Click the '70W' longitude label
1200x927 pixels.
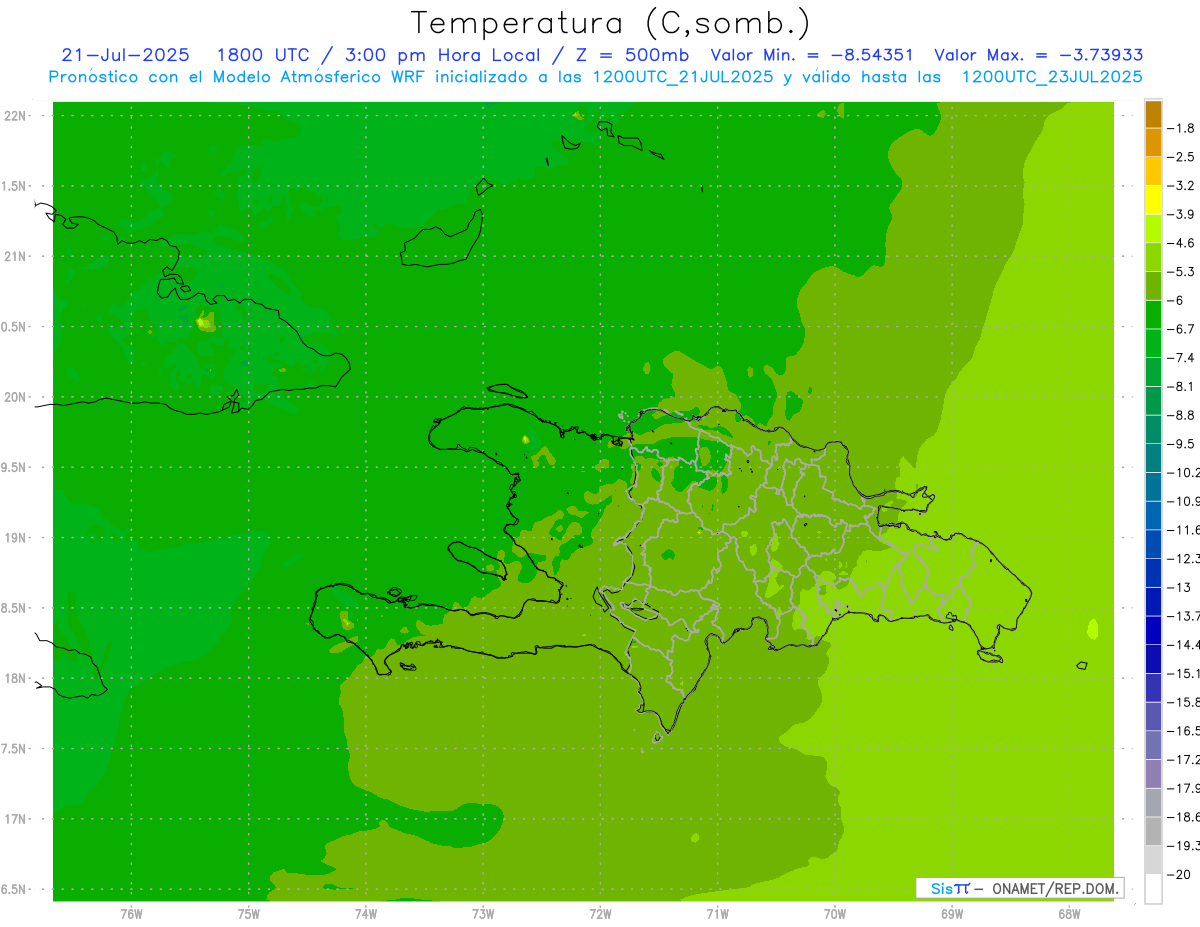[x=835, y=914]
